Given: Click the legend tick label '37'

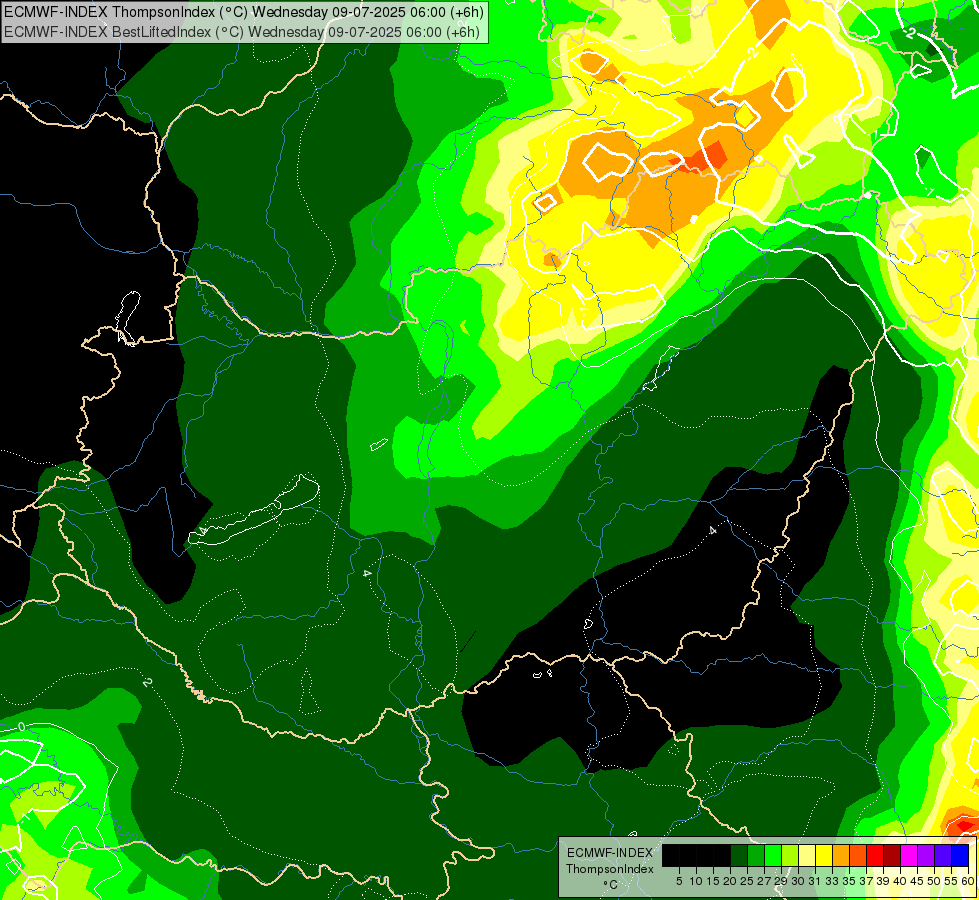Looking at the screenshot, I should click(x=867, y=881).
